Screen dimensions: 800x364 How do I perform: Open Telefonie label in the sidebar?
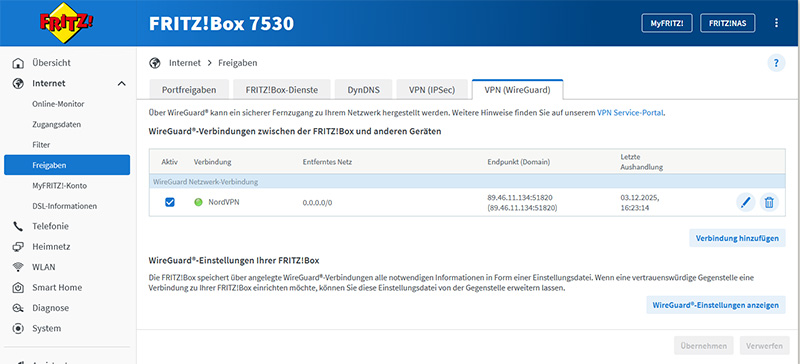click(x=50, y=226)
